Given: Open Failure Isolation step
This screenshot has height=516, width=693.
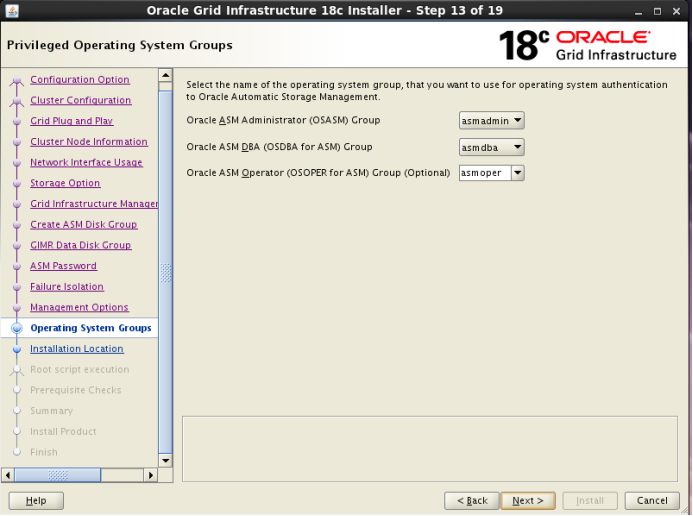Looking at the screenshot, I should tap(67, 287).
